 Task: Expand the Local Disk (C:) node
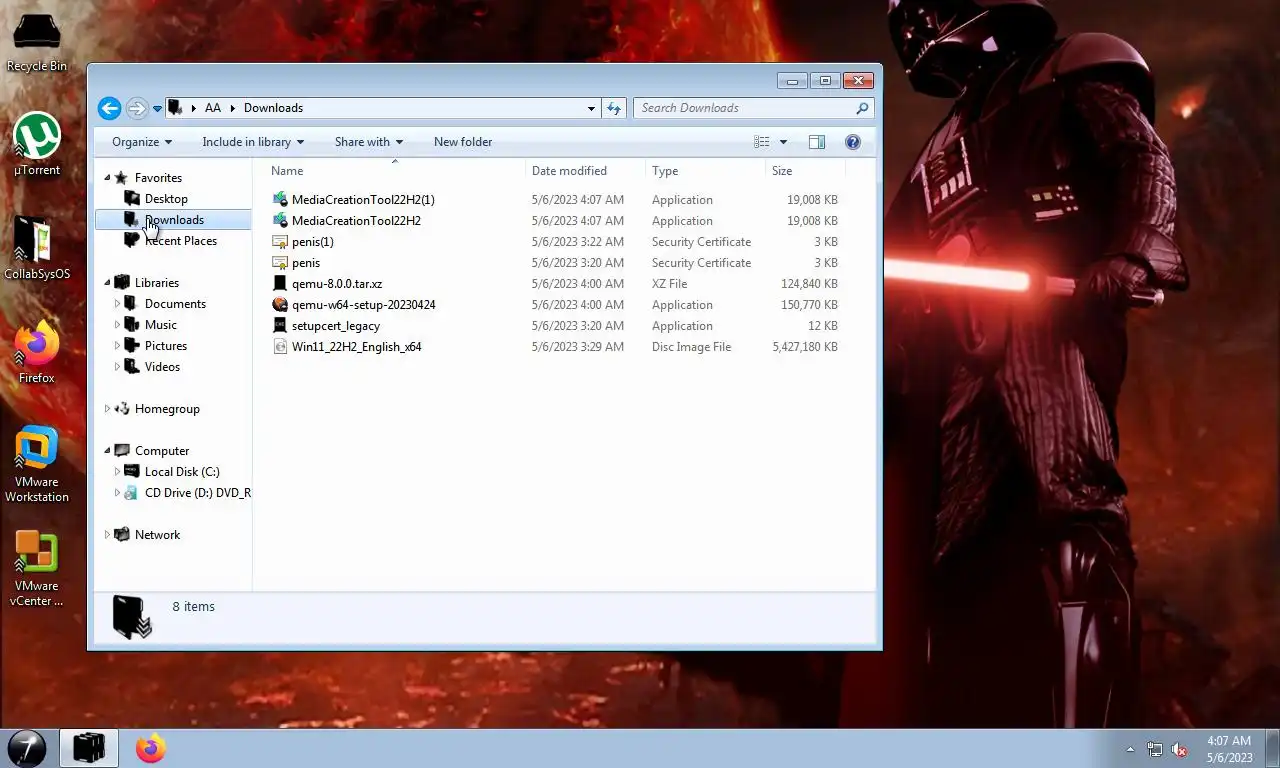(118, 472)
